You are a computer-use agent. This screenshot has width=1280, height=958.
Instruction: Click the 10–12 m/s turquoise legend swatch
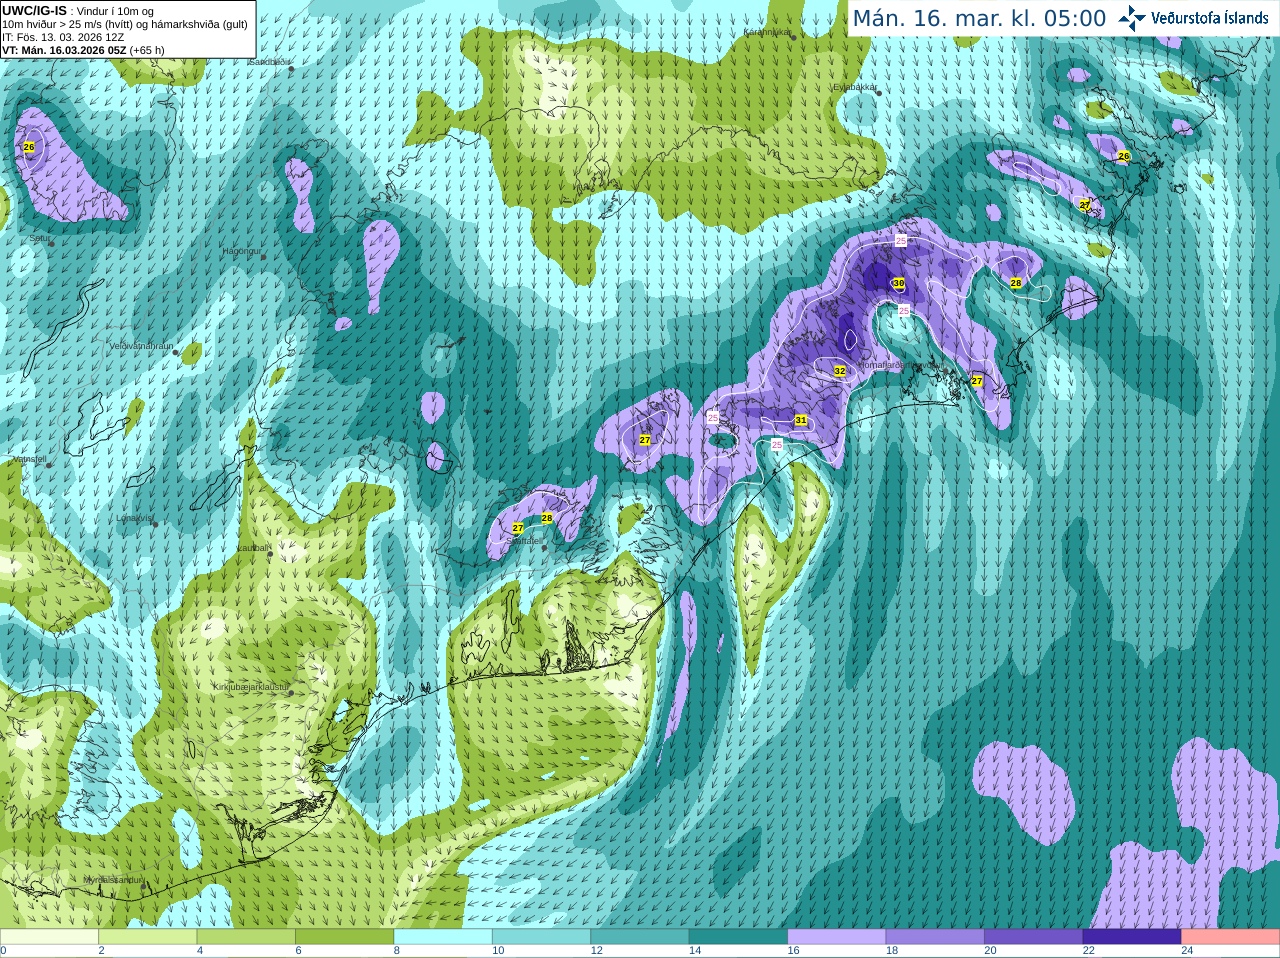(x=542, y=937)
